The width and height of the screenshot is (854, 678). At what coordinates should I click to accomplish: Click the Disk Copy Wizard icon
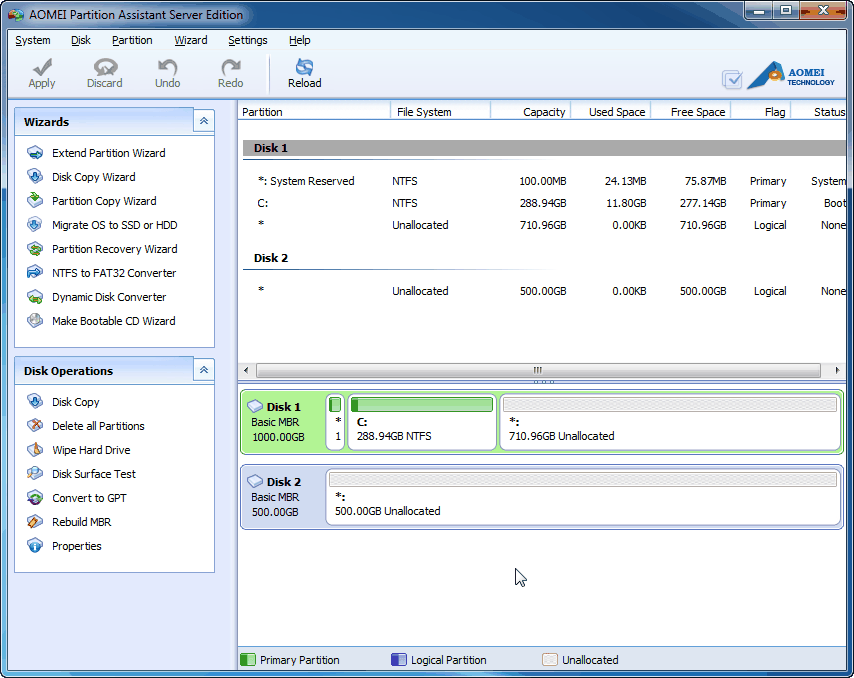pyautogui.click(x=35, y=176)
